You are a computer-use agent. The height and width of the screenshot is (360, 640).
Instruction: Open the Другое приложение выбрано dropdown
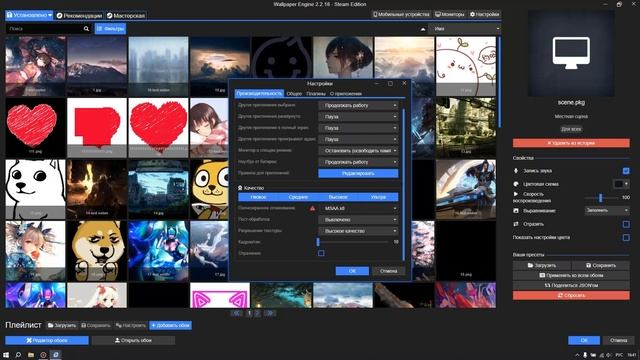358,105
